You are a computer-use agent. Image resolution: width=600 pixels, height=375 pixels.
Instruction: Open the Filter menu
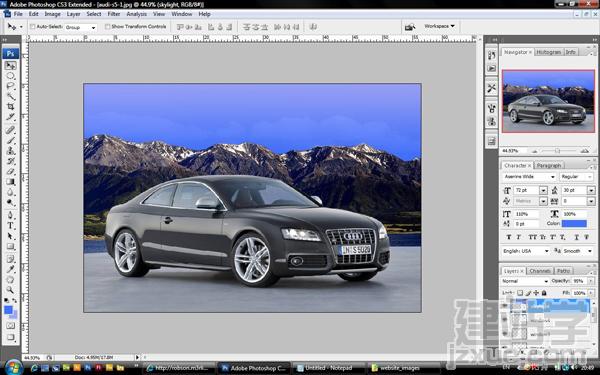114,14
